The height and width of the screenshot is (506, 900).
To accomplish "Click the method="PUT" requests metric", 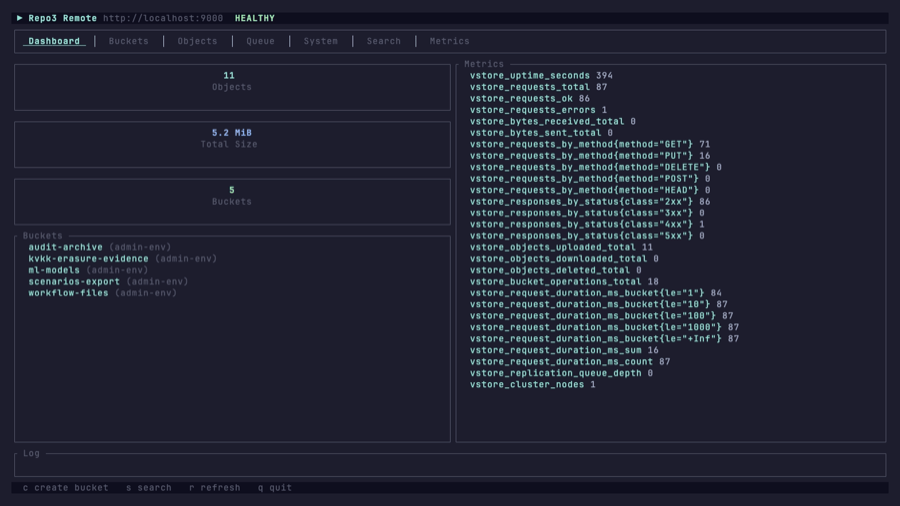I will coord(590,156).
